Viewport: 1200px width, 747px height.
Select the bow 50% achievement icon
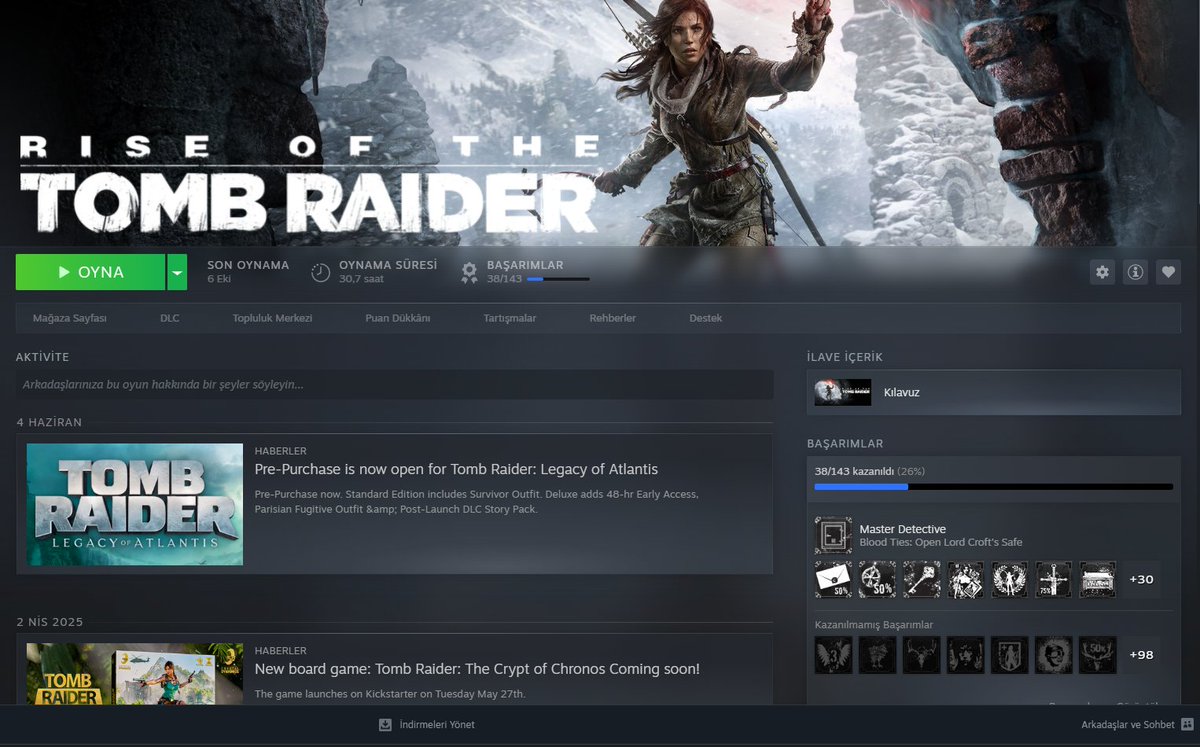pos(877,579)
